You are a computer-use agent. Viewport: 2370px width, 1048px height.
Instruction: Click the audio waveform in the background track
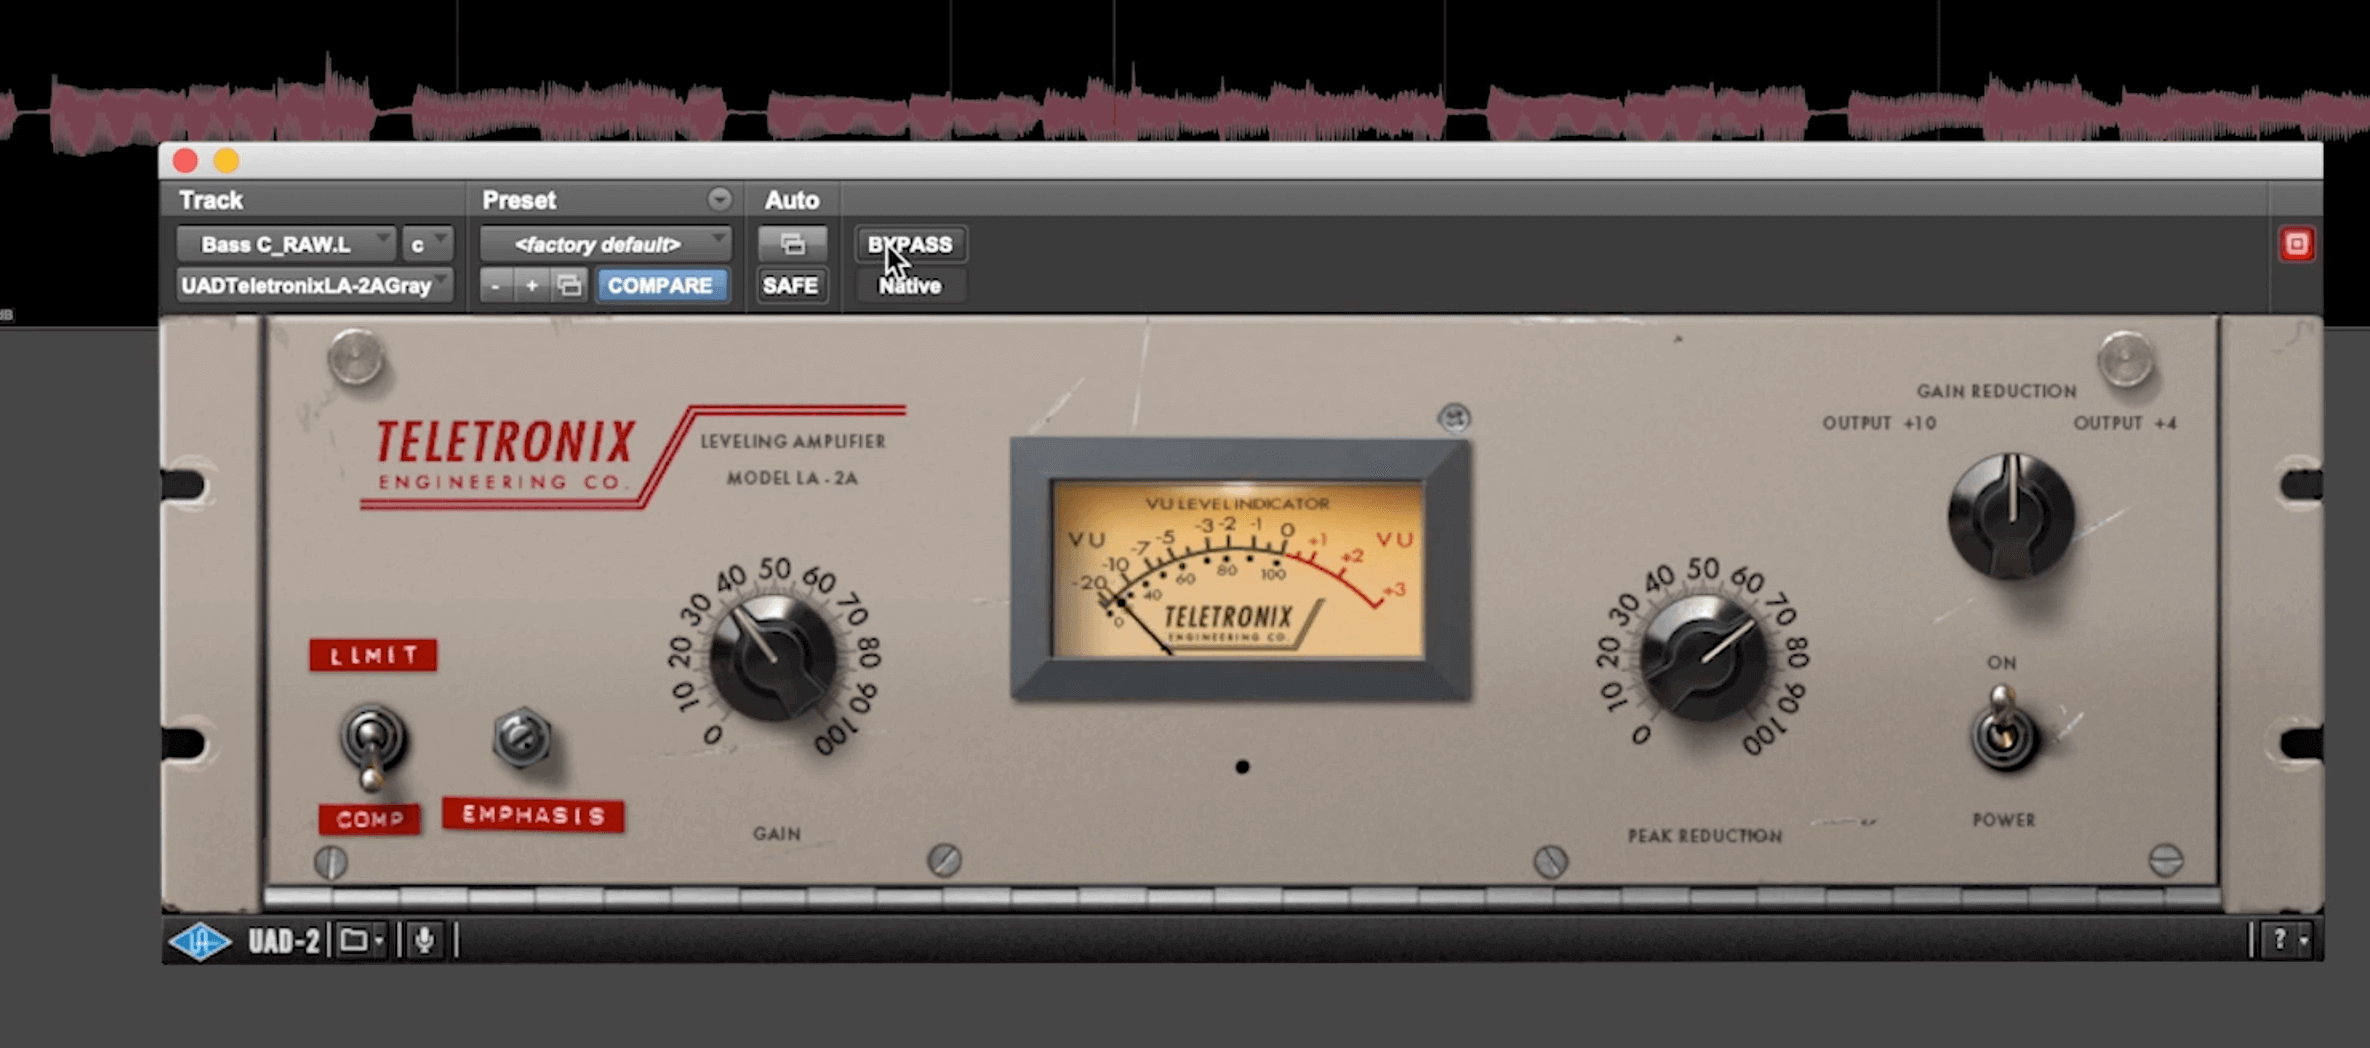point(1185,110)
